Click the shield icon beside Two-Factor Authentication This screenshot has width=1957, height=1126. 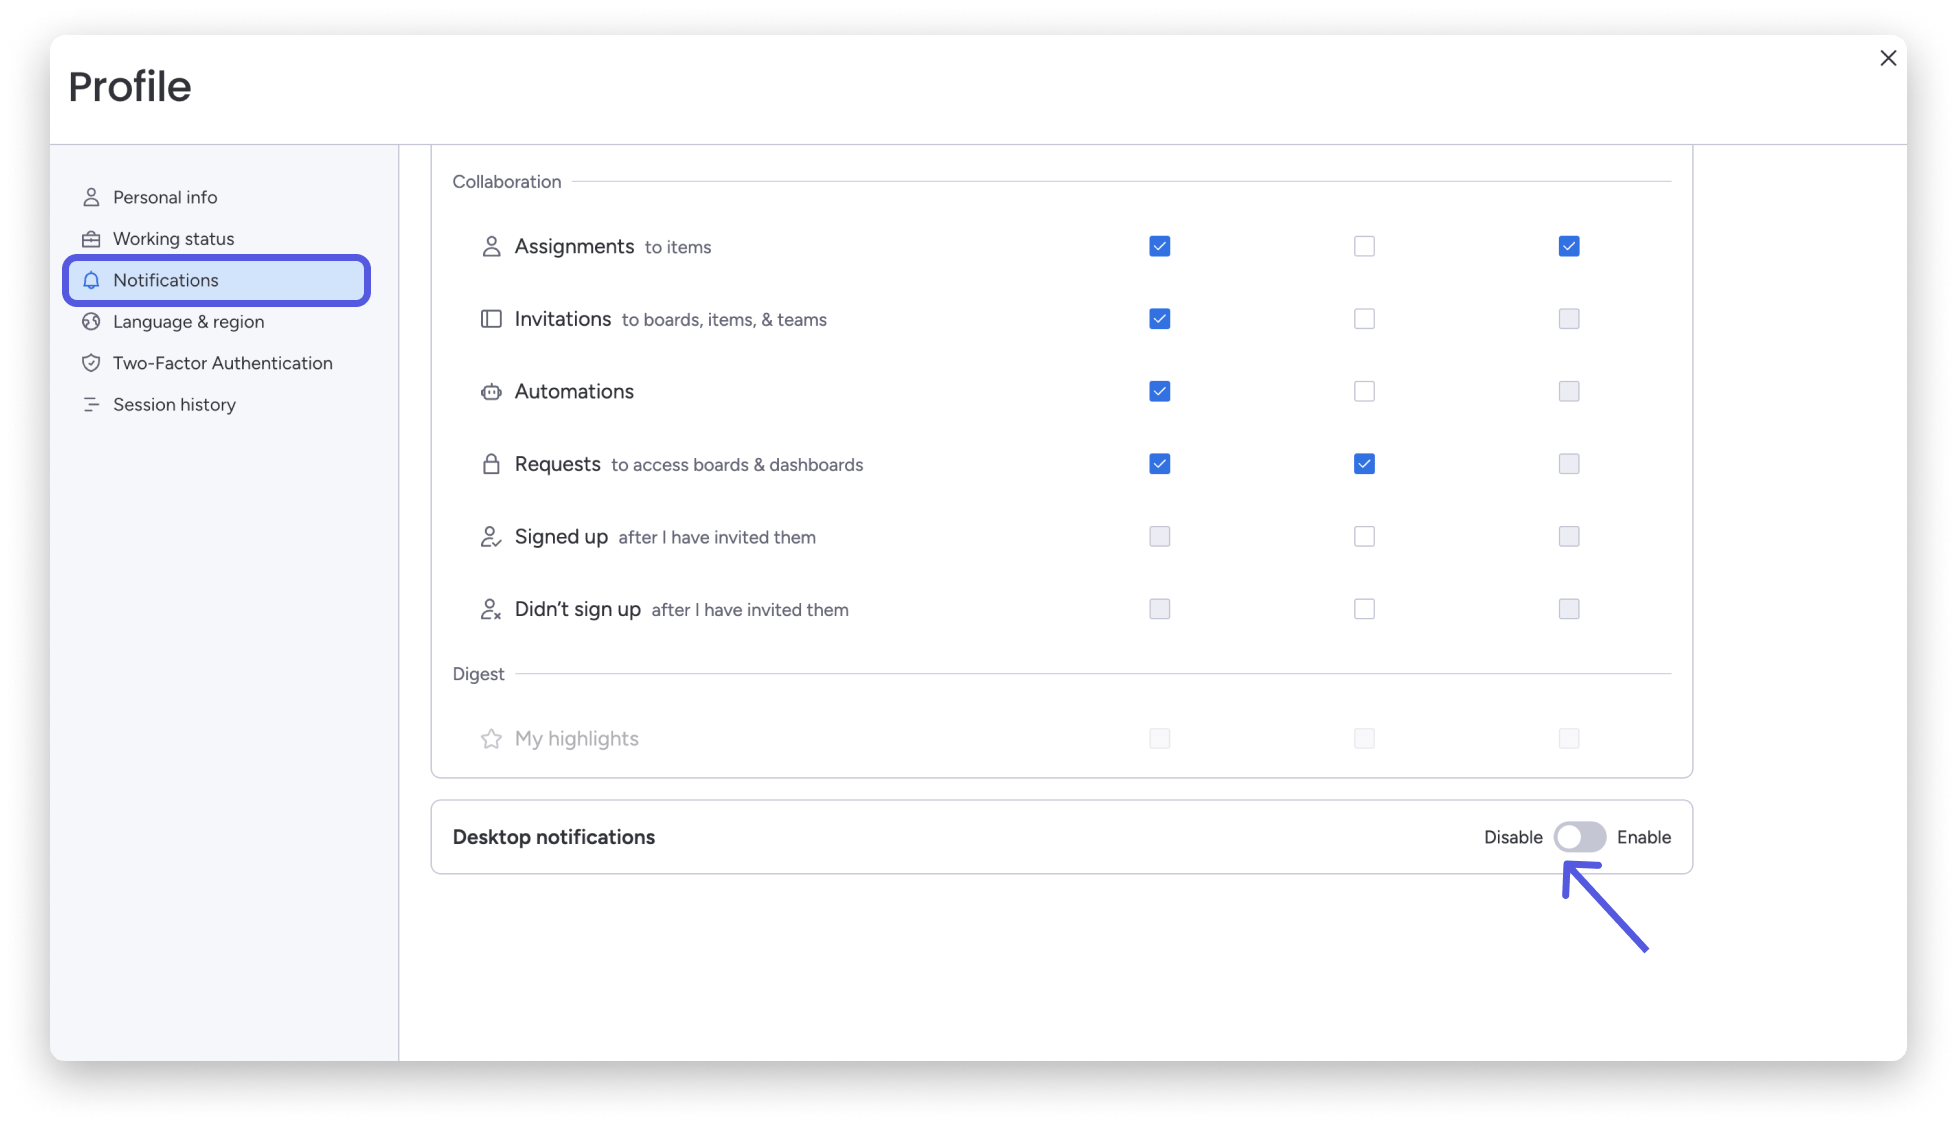91,362
